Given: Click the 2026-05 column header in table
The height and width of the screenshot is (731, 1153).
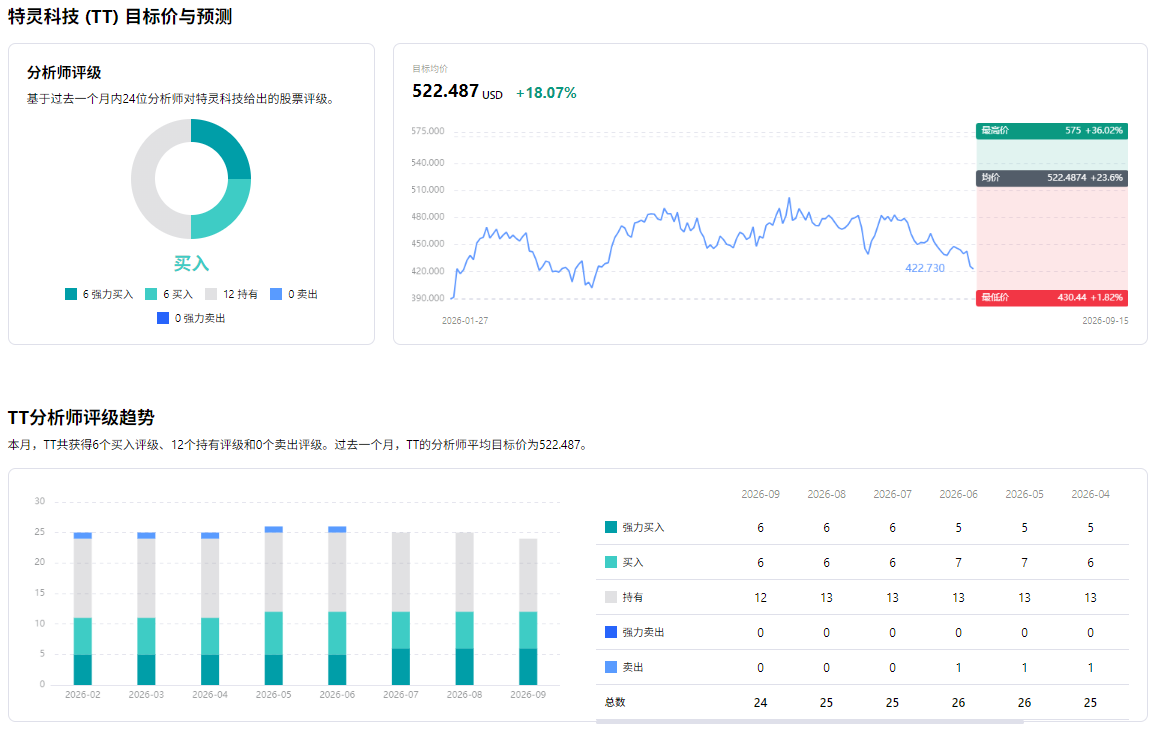Looking at the screenshot, I should [x=1024, y=494].
